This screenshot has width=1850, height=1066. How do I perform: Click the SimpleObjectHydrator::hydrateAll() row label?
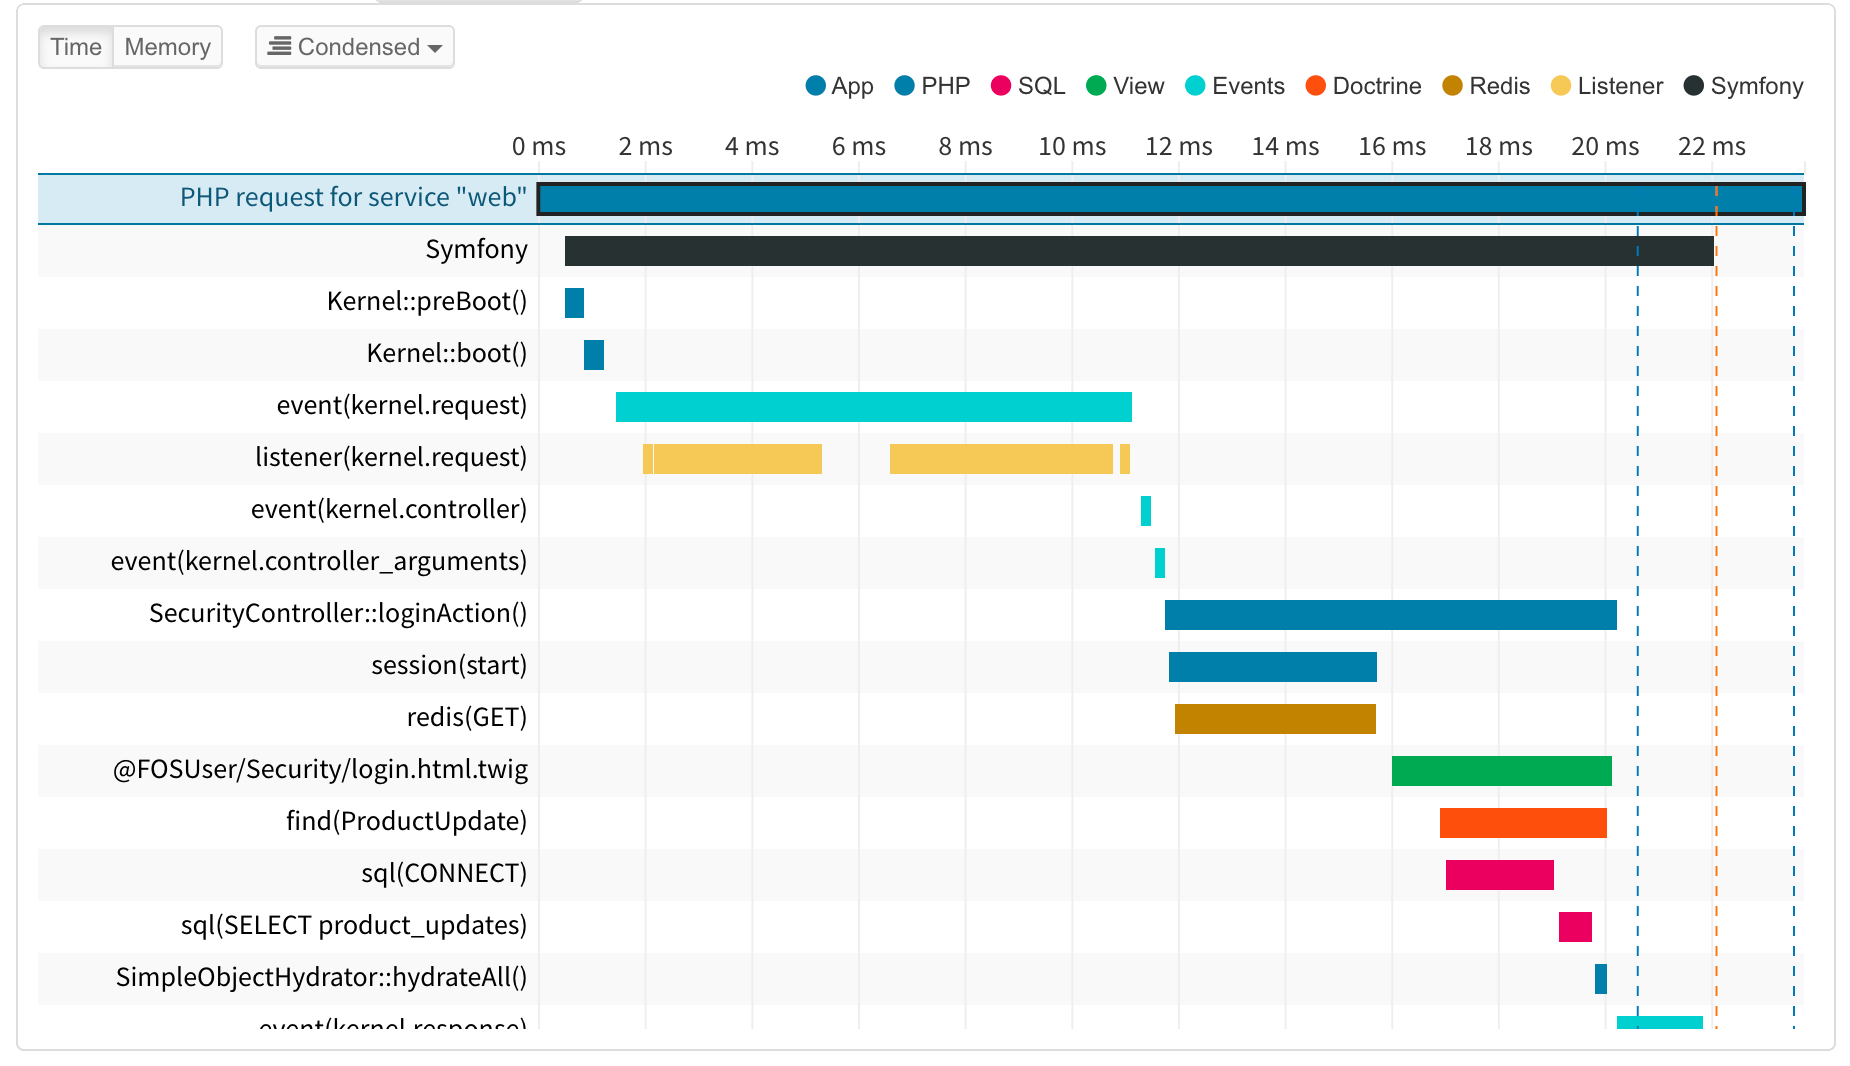point(321,977)
